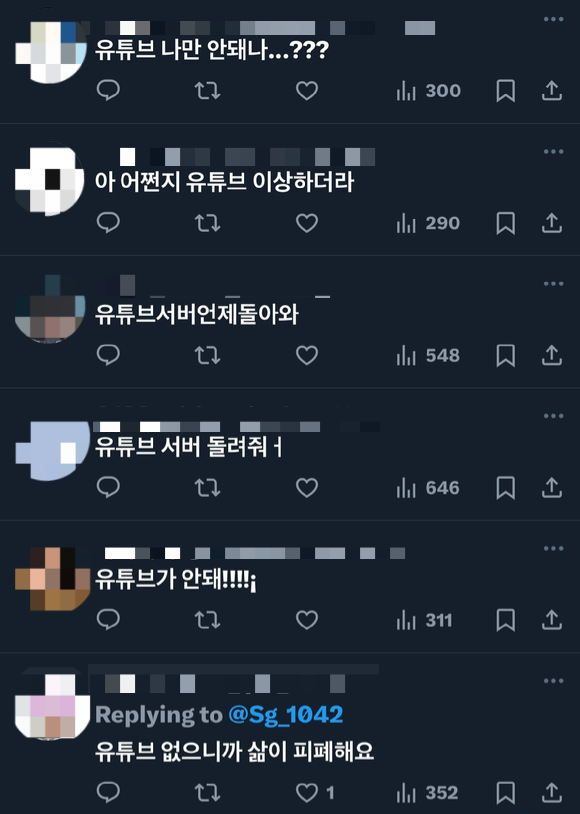Open more menu on '유튜브서버언제돌아와' tweet
Screen dimensions: 580x814
tap(554, 283)
